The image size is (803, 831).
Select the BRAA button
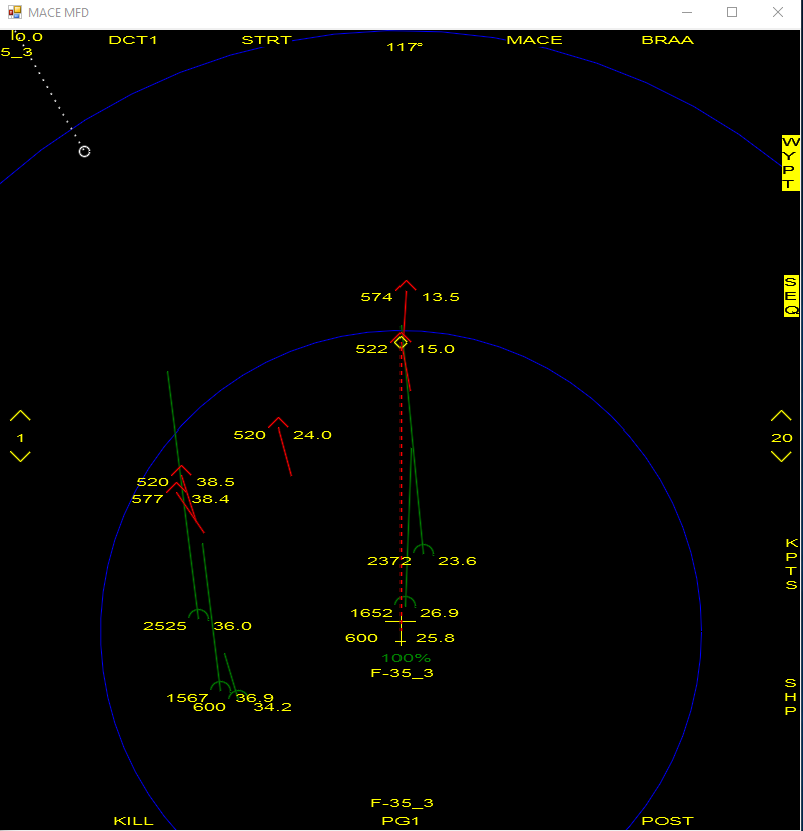pos(667,40)
